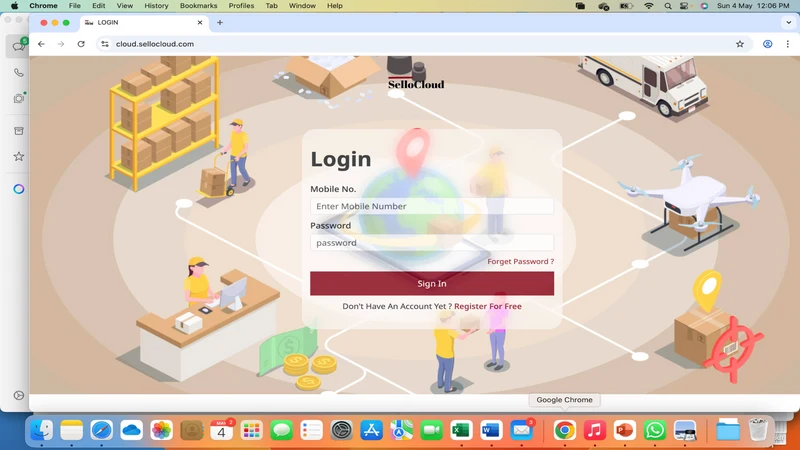The image size is (800, 450).
Task: Click the Forget Password link
Action: 520,261
